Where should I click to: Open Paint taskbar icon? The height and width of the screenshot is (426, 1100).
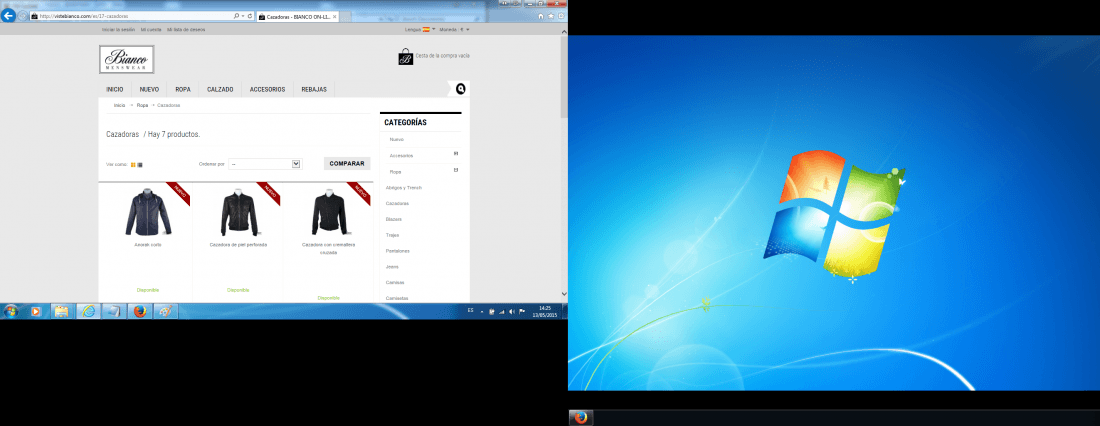165,312
